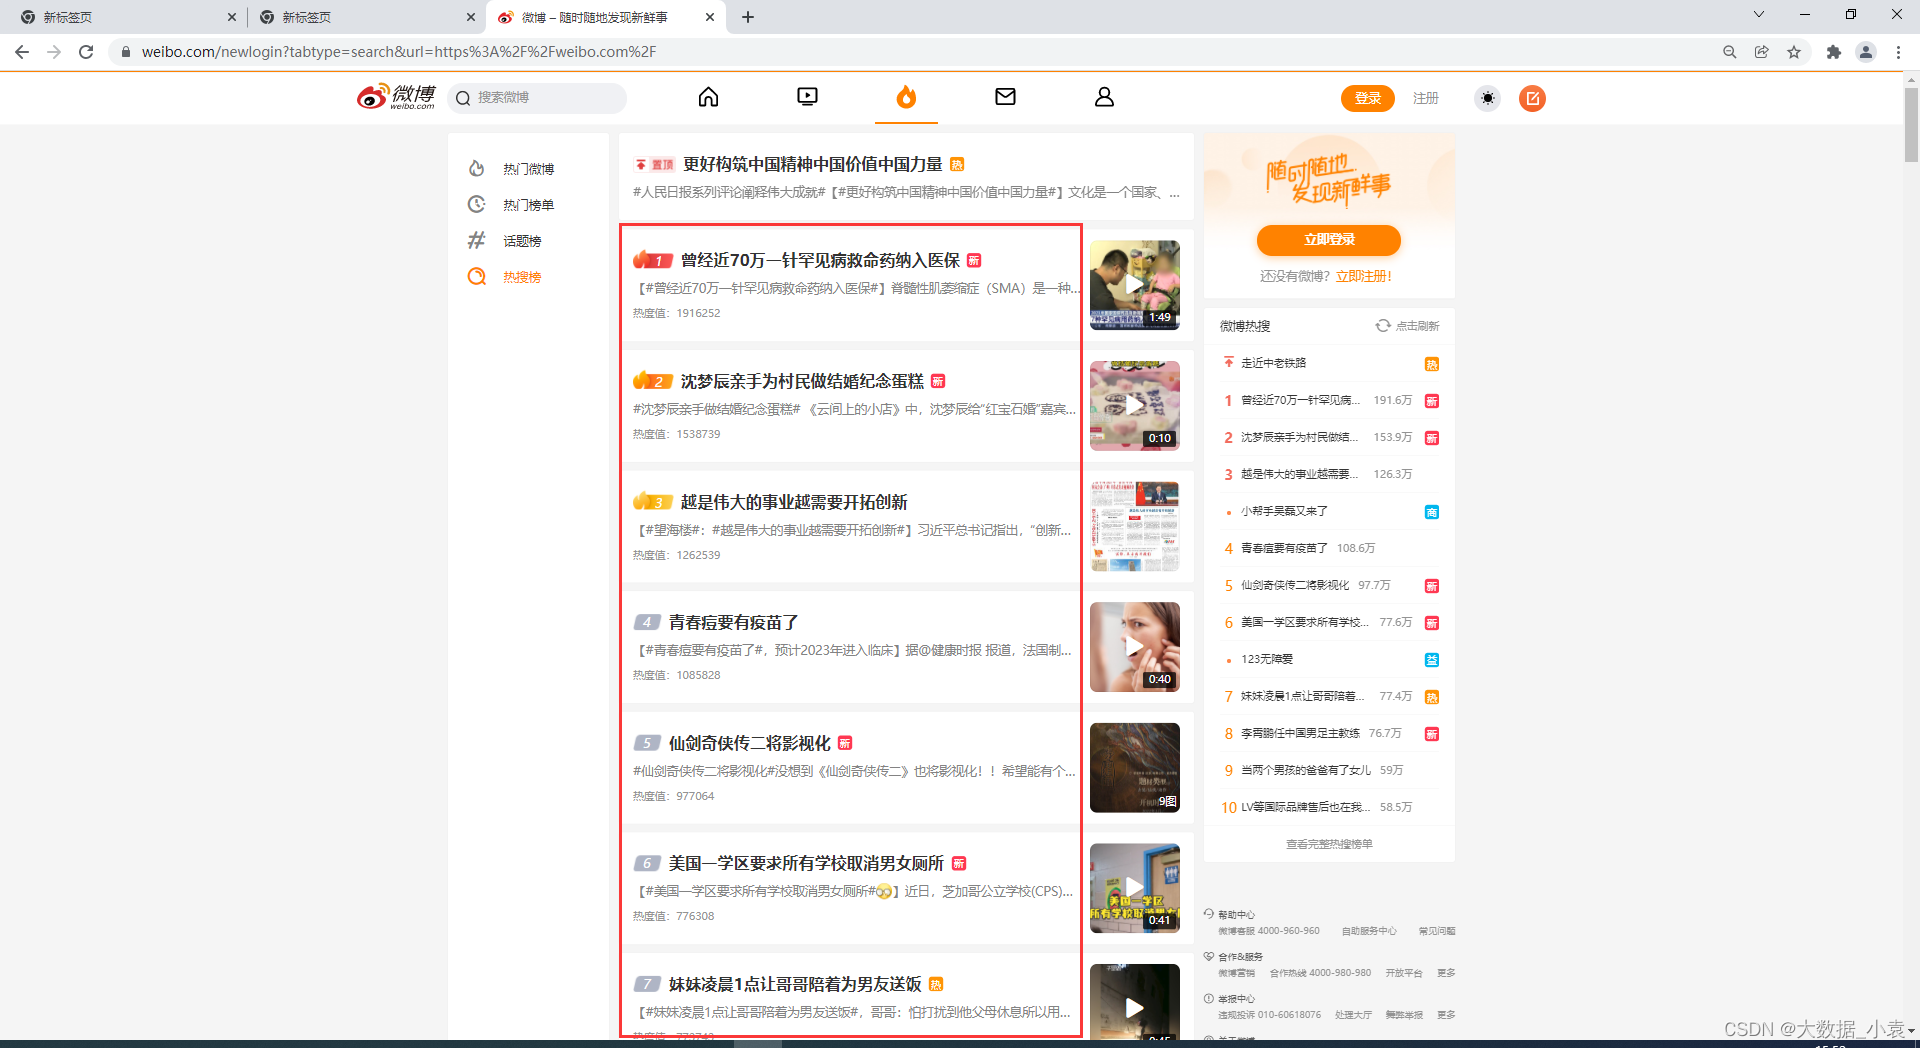This screenshot has width=1920, height=1048.
Task: Open the 9图 image thumbnail
Action: click(1135, 768)
